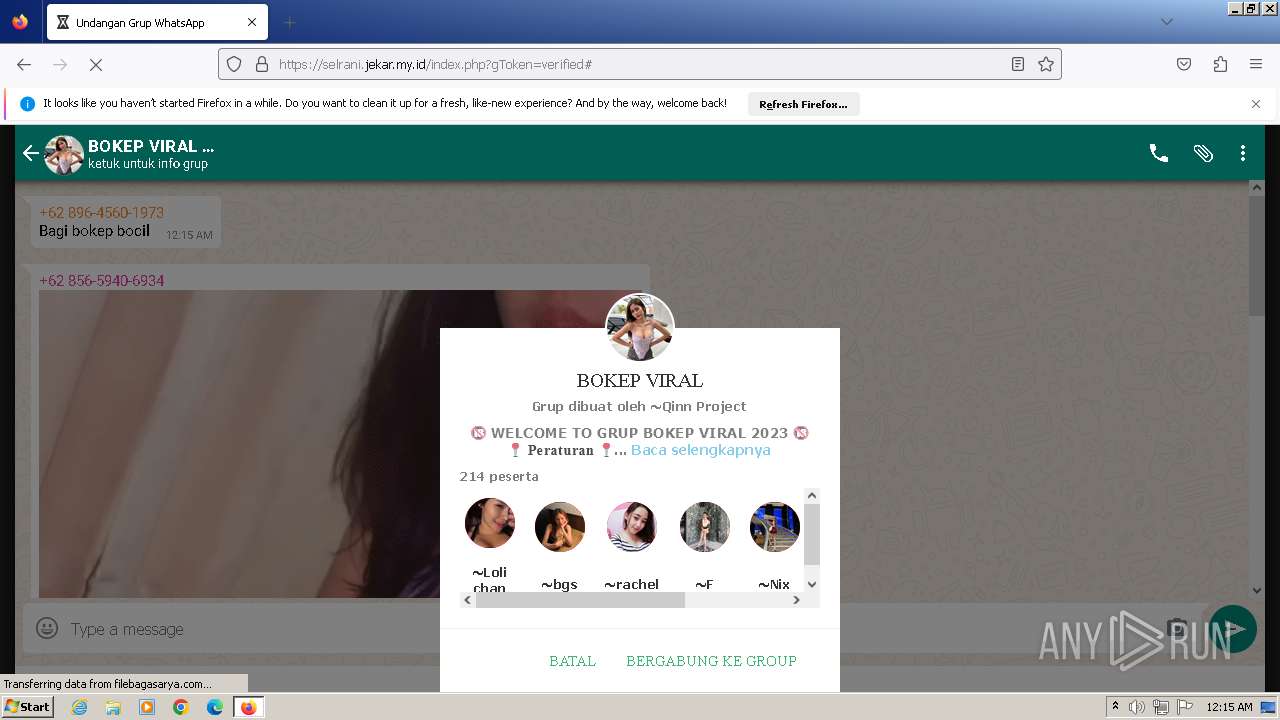Click the ~Nix participant avatar

coord(775,527)
